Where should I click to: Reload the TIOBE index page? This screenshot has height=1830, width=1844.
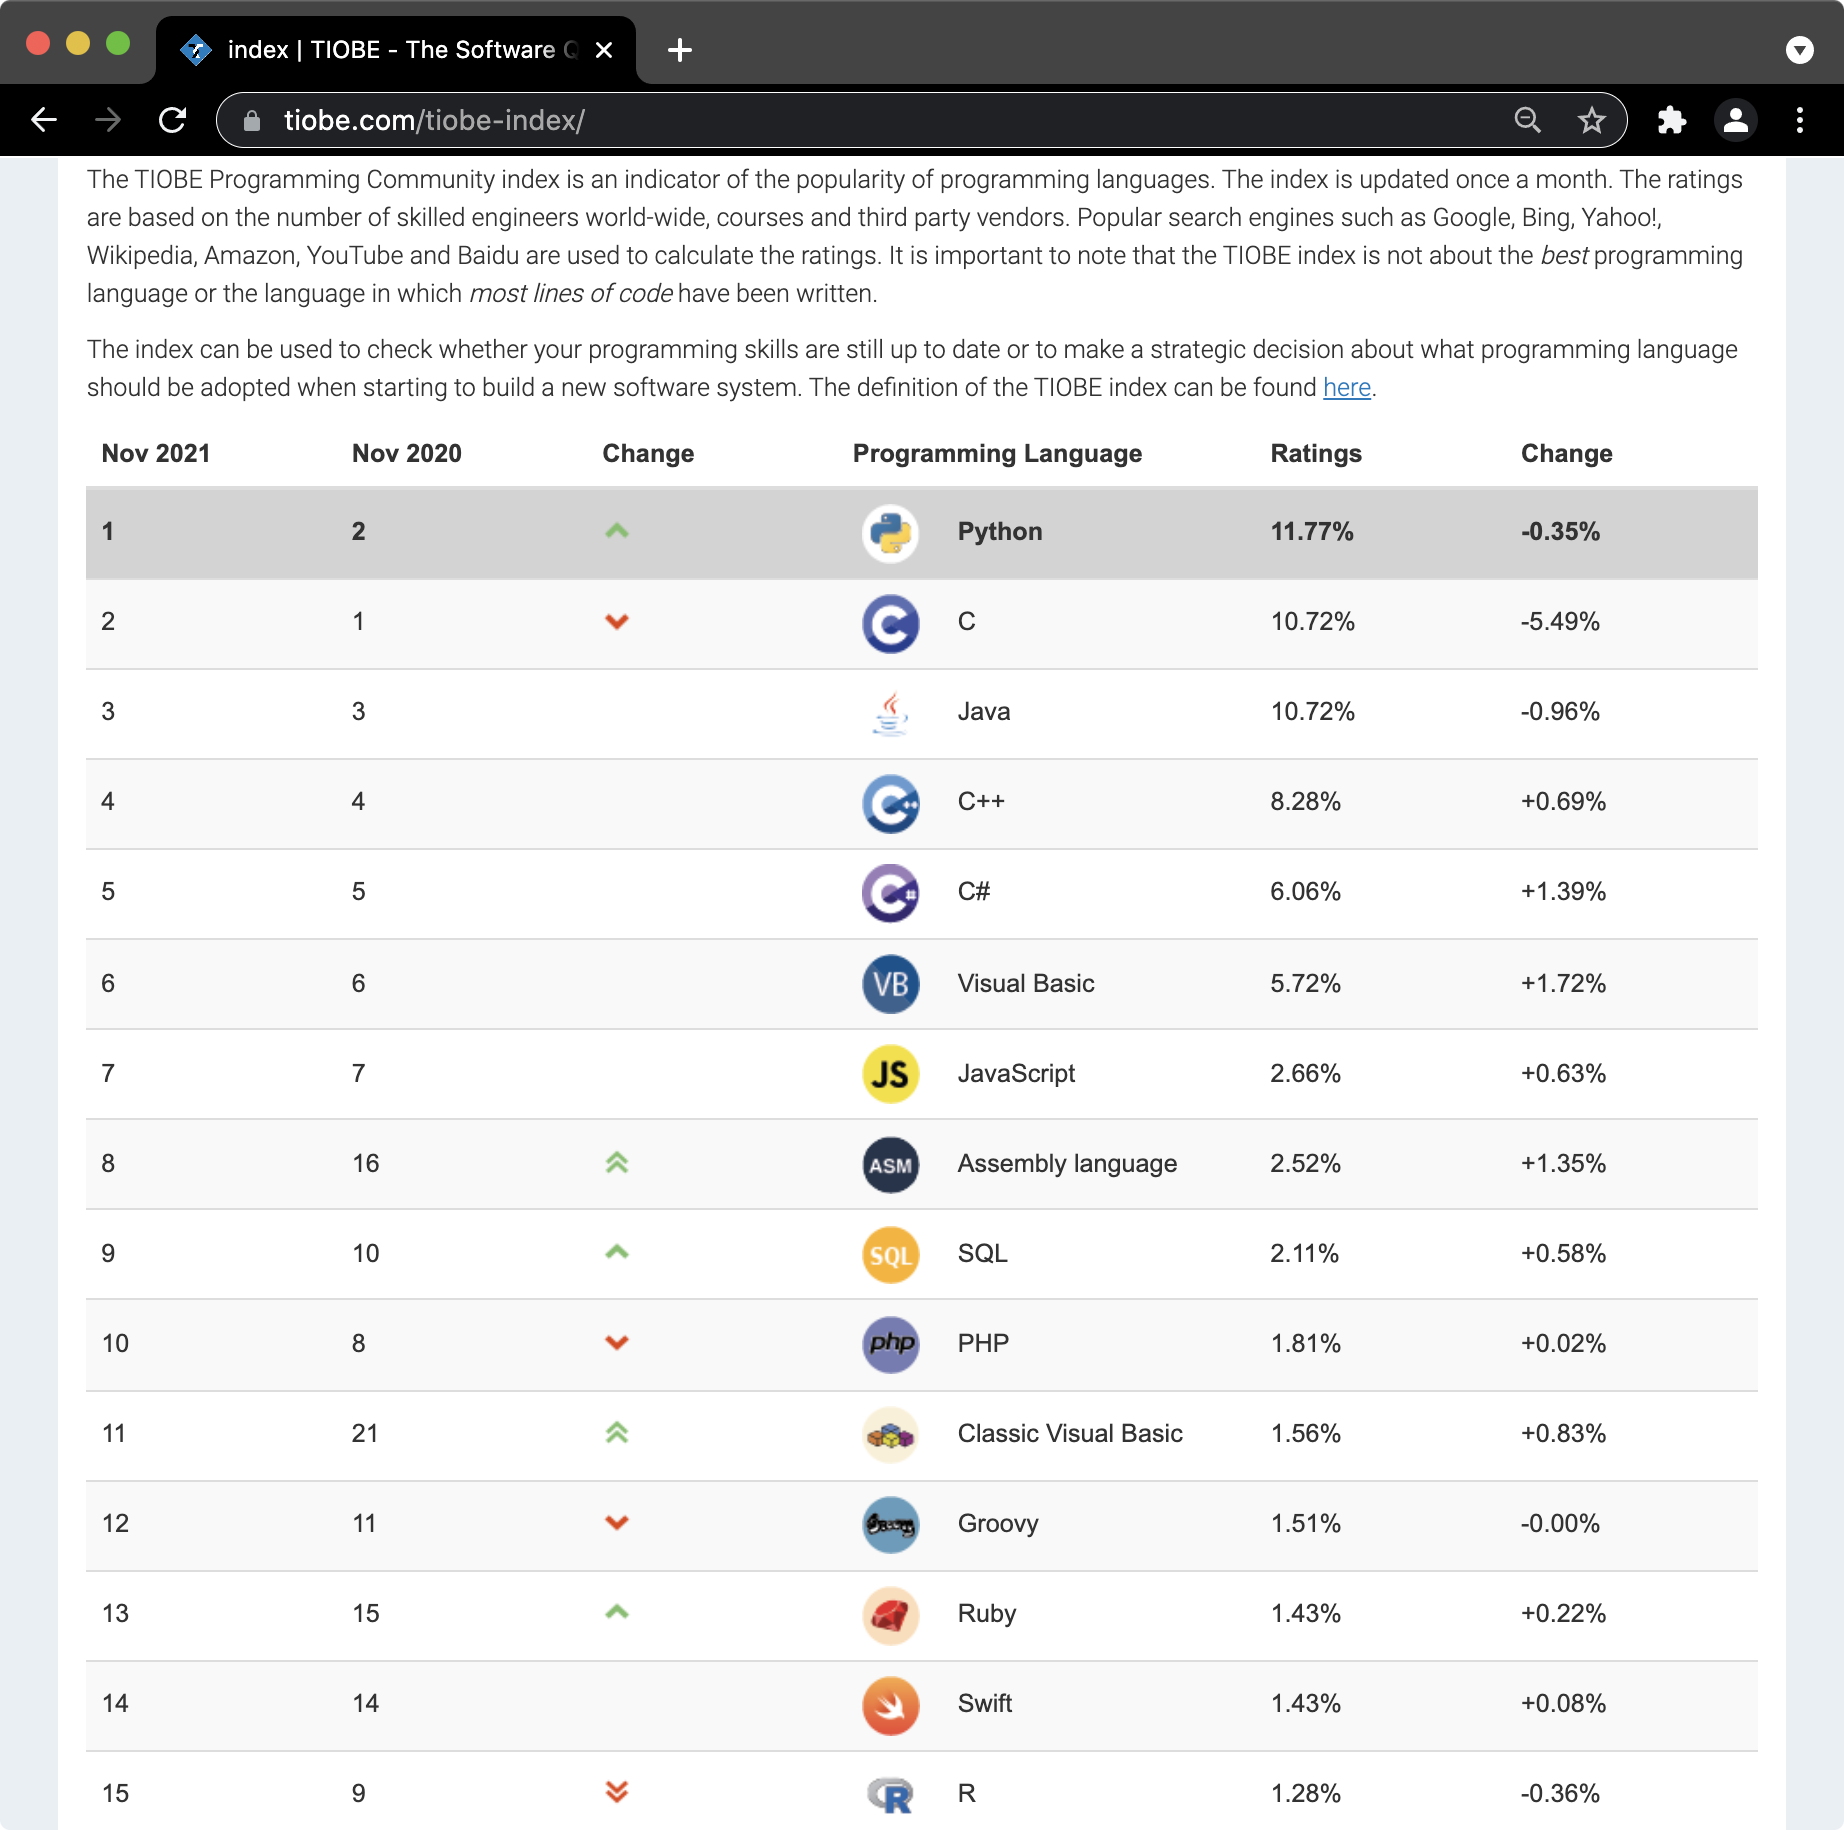pyautogui.click(x=173, y=120)
